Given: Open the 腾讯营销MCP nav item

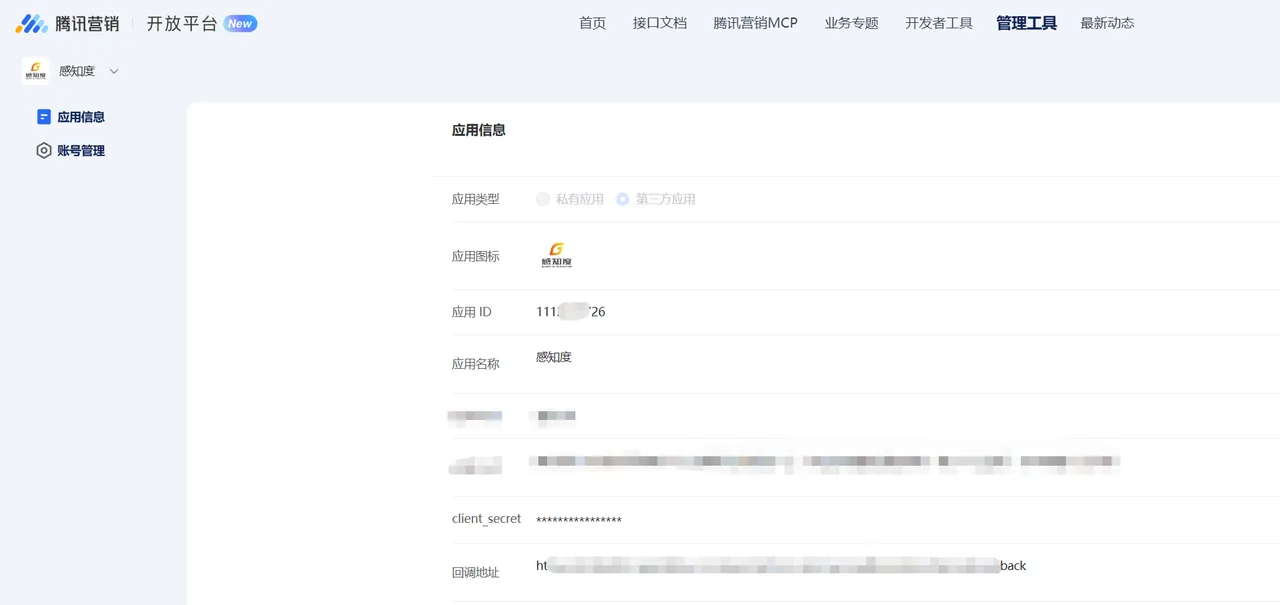Looking at the screenshot, I should click(x=756, y=23).
